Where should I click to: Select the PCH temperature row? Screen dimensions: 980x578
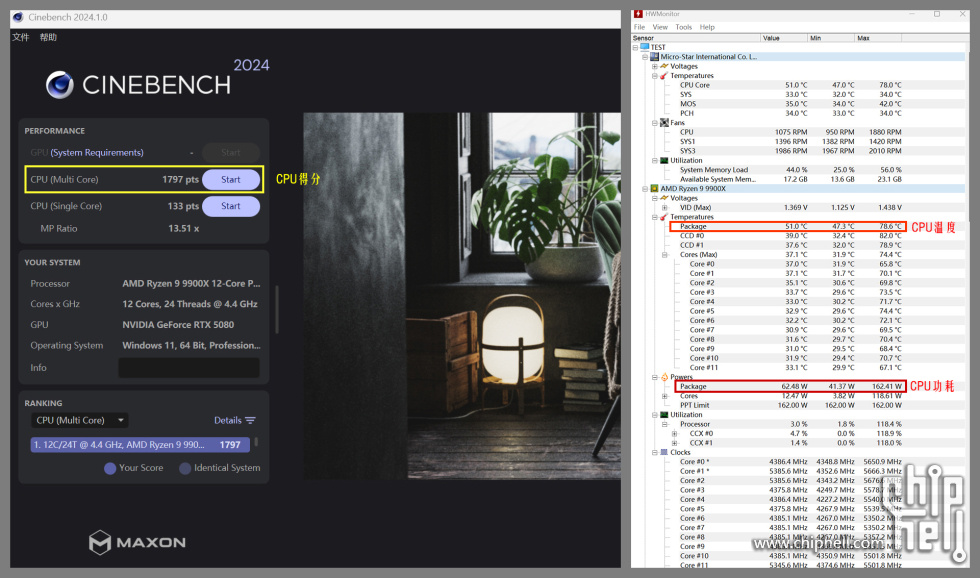click(791, 113)
